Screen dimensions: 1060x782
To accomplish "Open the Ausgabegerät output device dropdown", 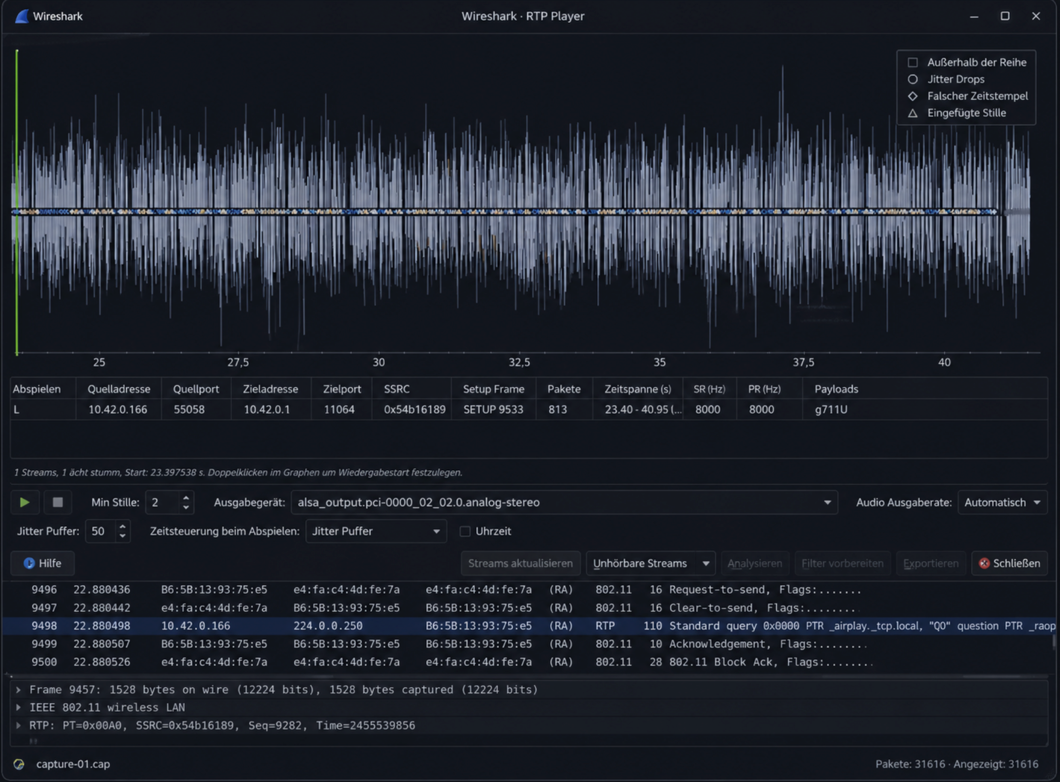I will click(x=564, y=502).
